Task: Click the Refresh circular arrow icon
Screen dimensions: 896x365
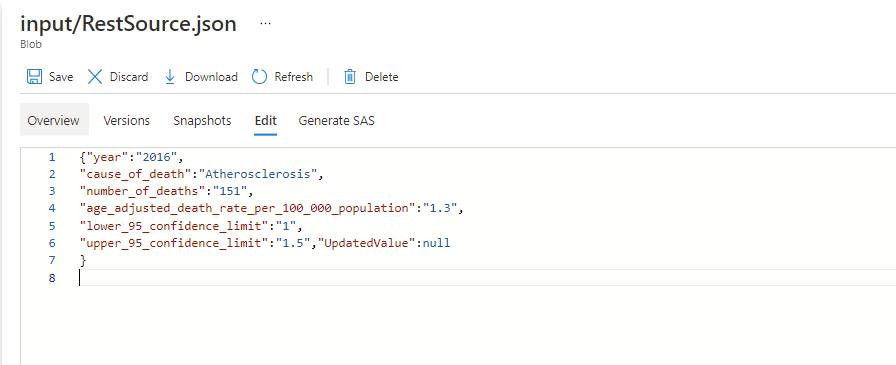Action: coord(259,77)
